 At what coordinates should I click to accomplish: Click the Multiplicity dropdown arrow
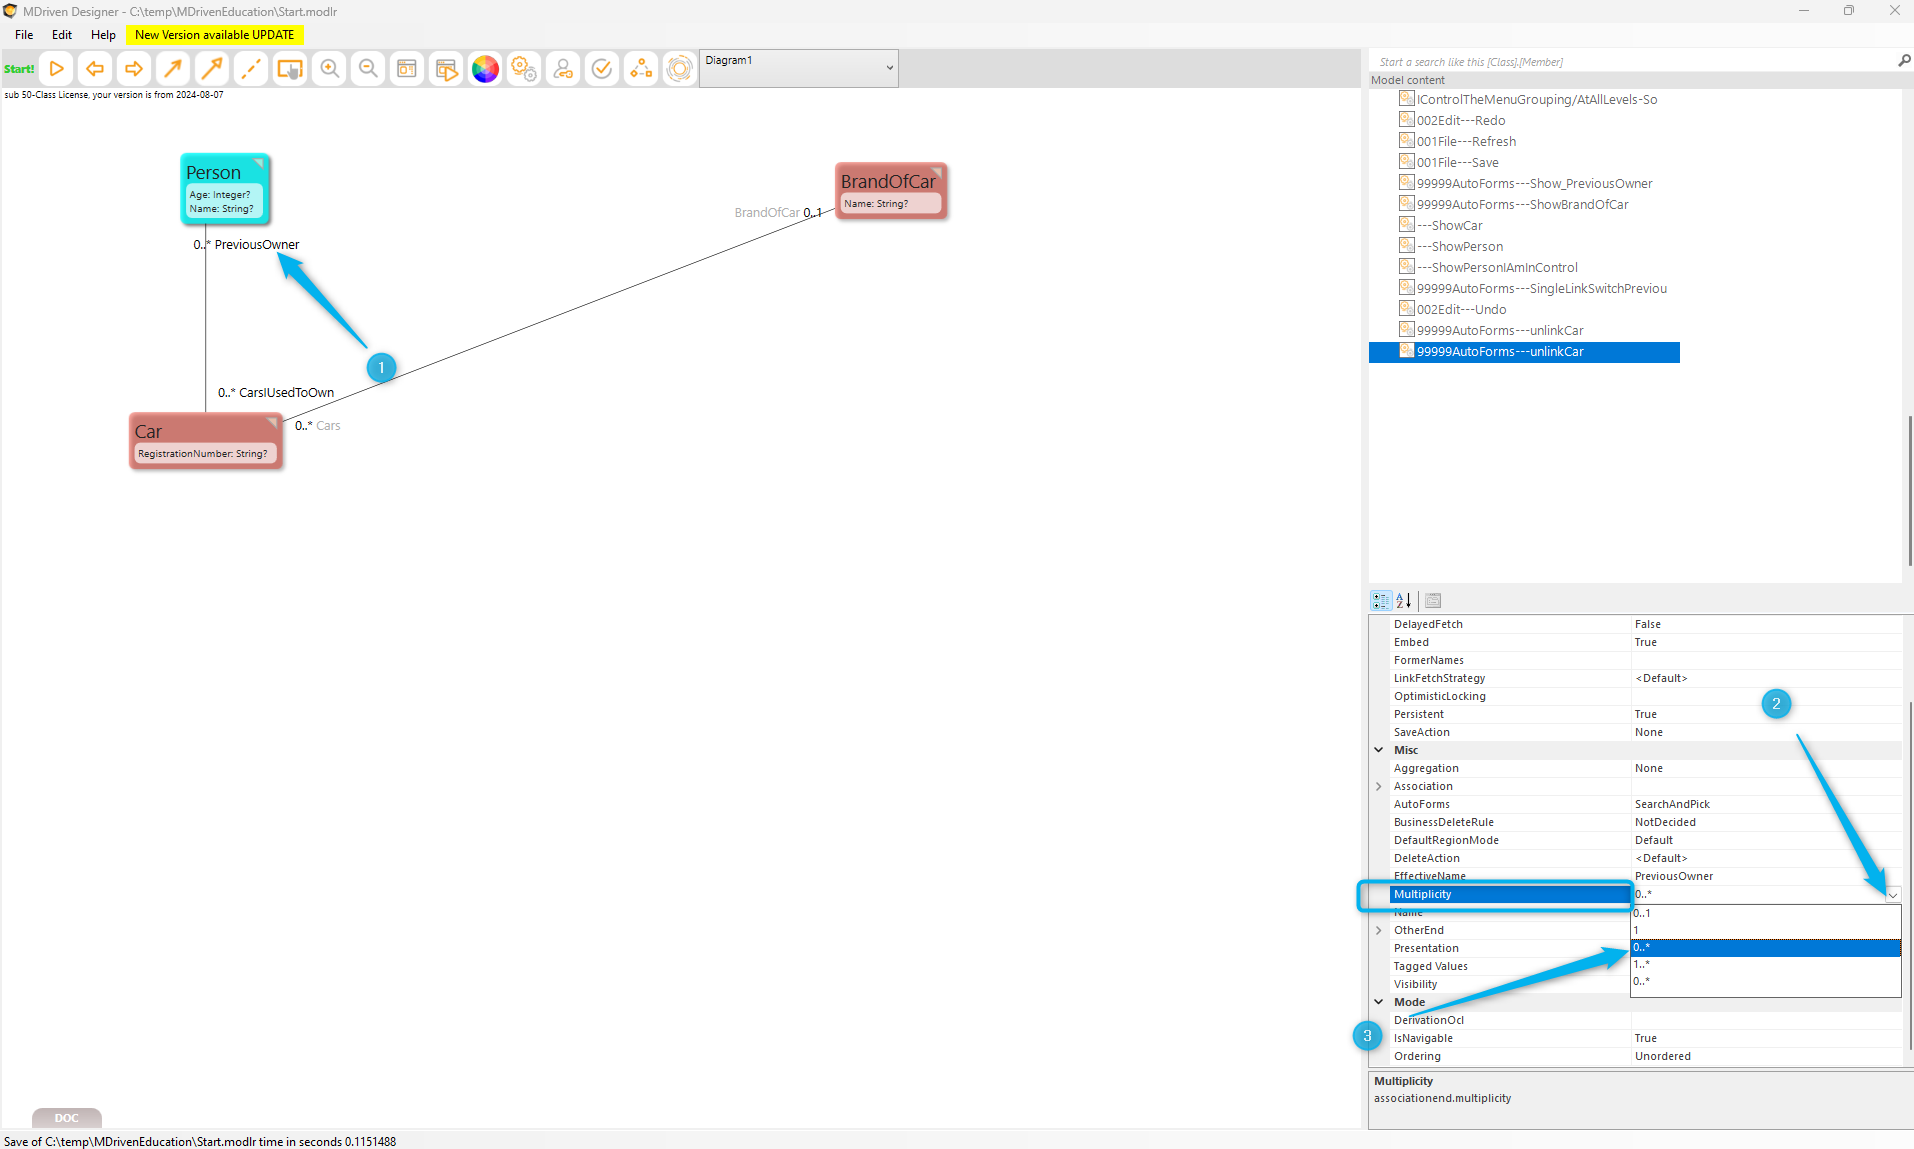pyautogui.click(x=1892, y=895)
